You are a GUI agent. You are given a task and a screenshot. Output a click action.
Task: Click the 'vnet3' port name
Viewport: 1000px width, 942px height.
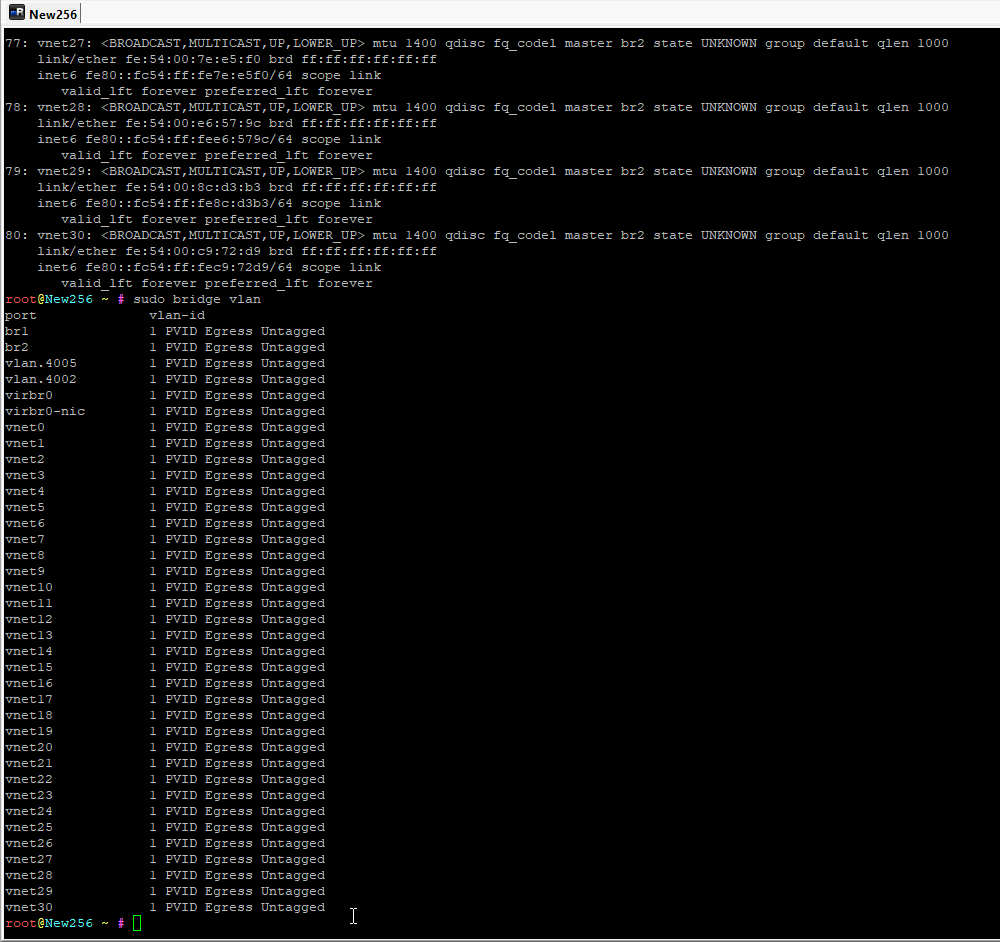[25, 475]
